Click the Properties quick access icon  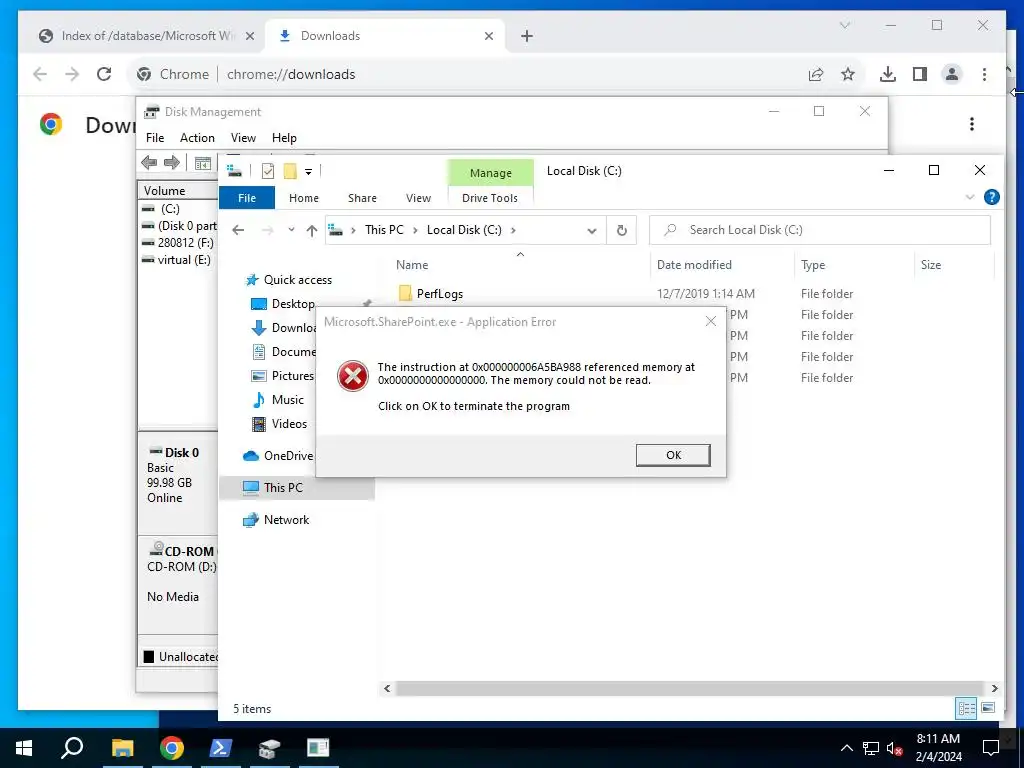click(x=268, y=171)
